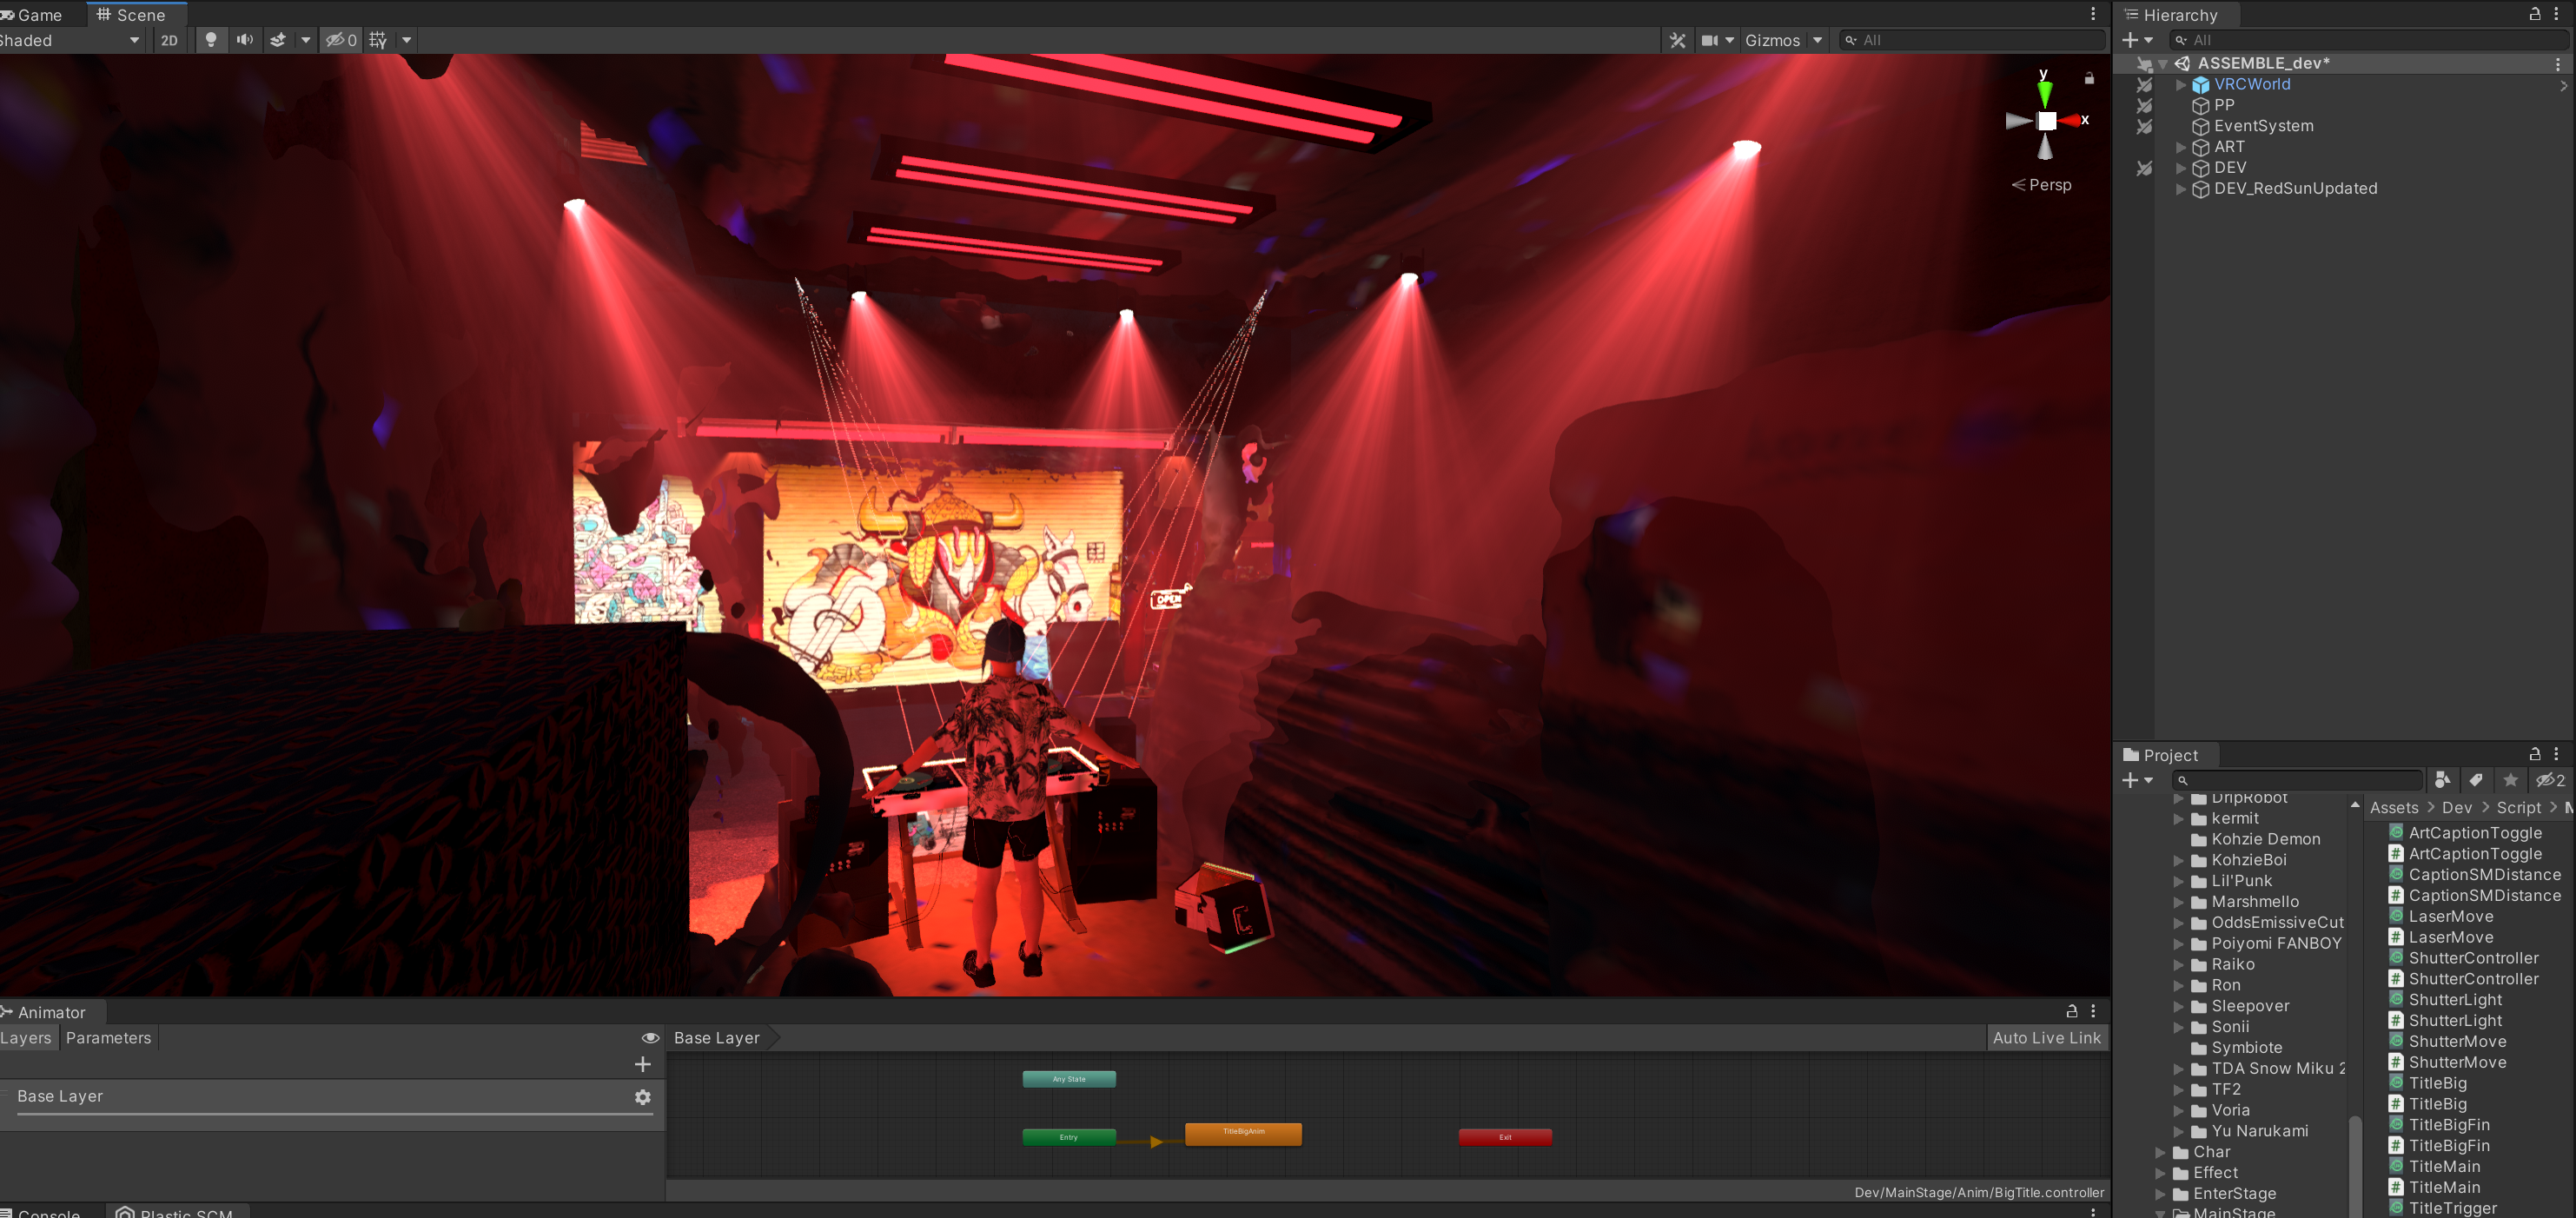The height and width of the screenshot is (1218, 2576).
Task: Click Assets in the breadcrumb path
Action: click(2393, 807)
